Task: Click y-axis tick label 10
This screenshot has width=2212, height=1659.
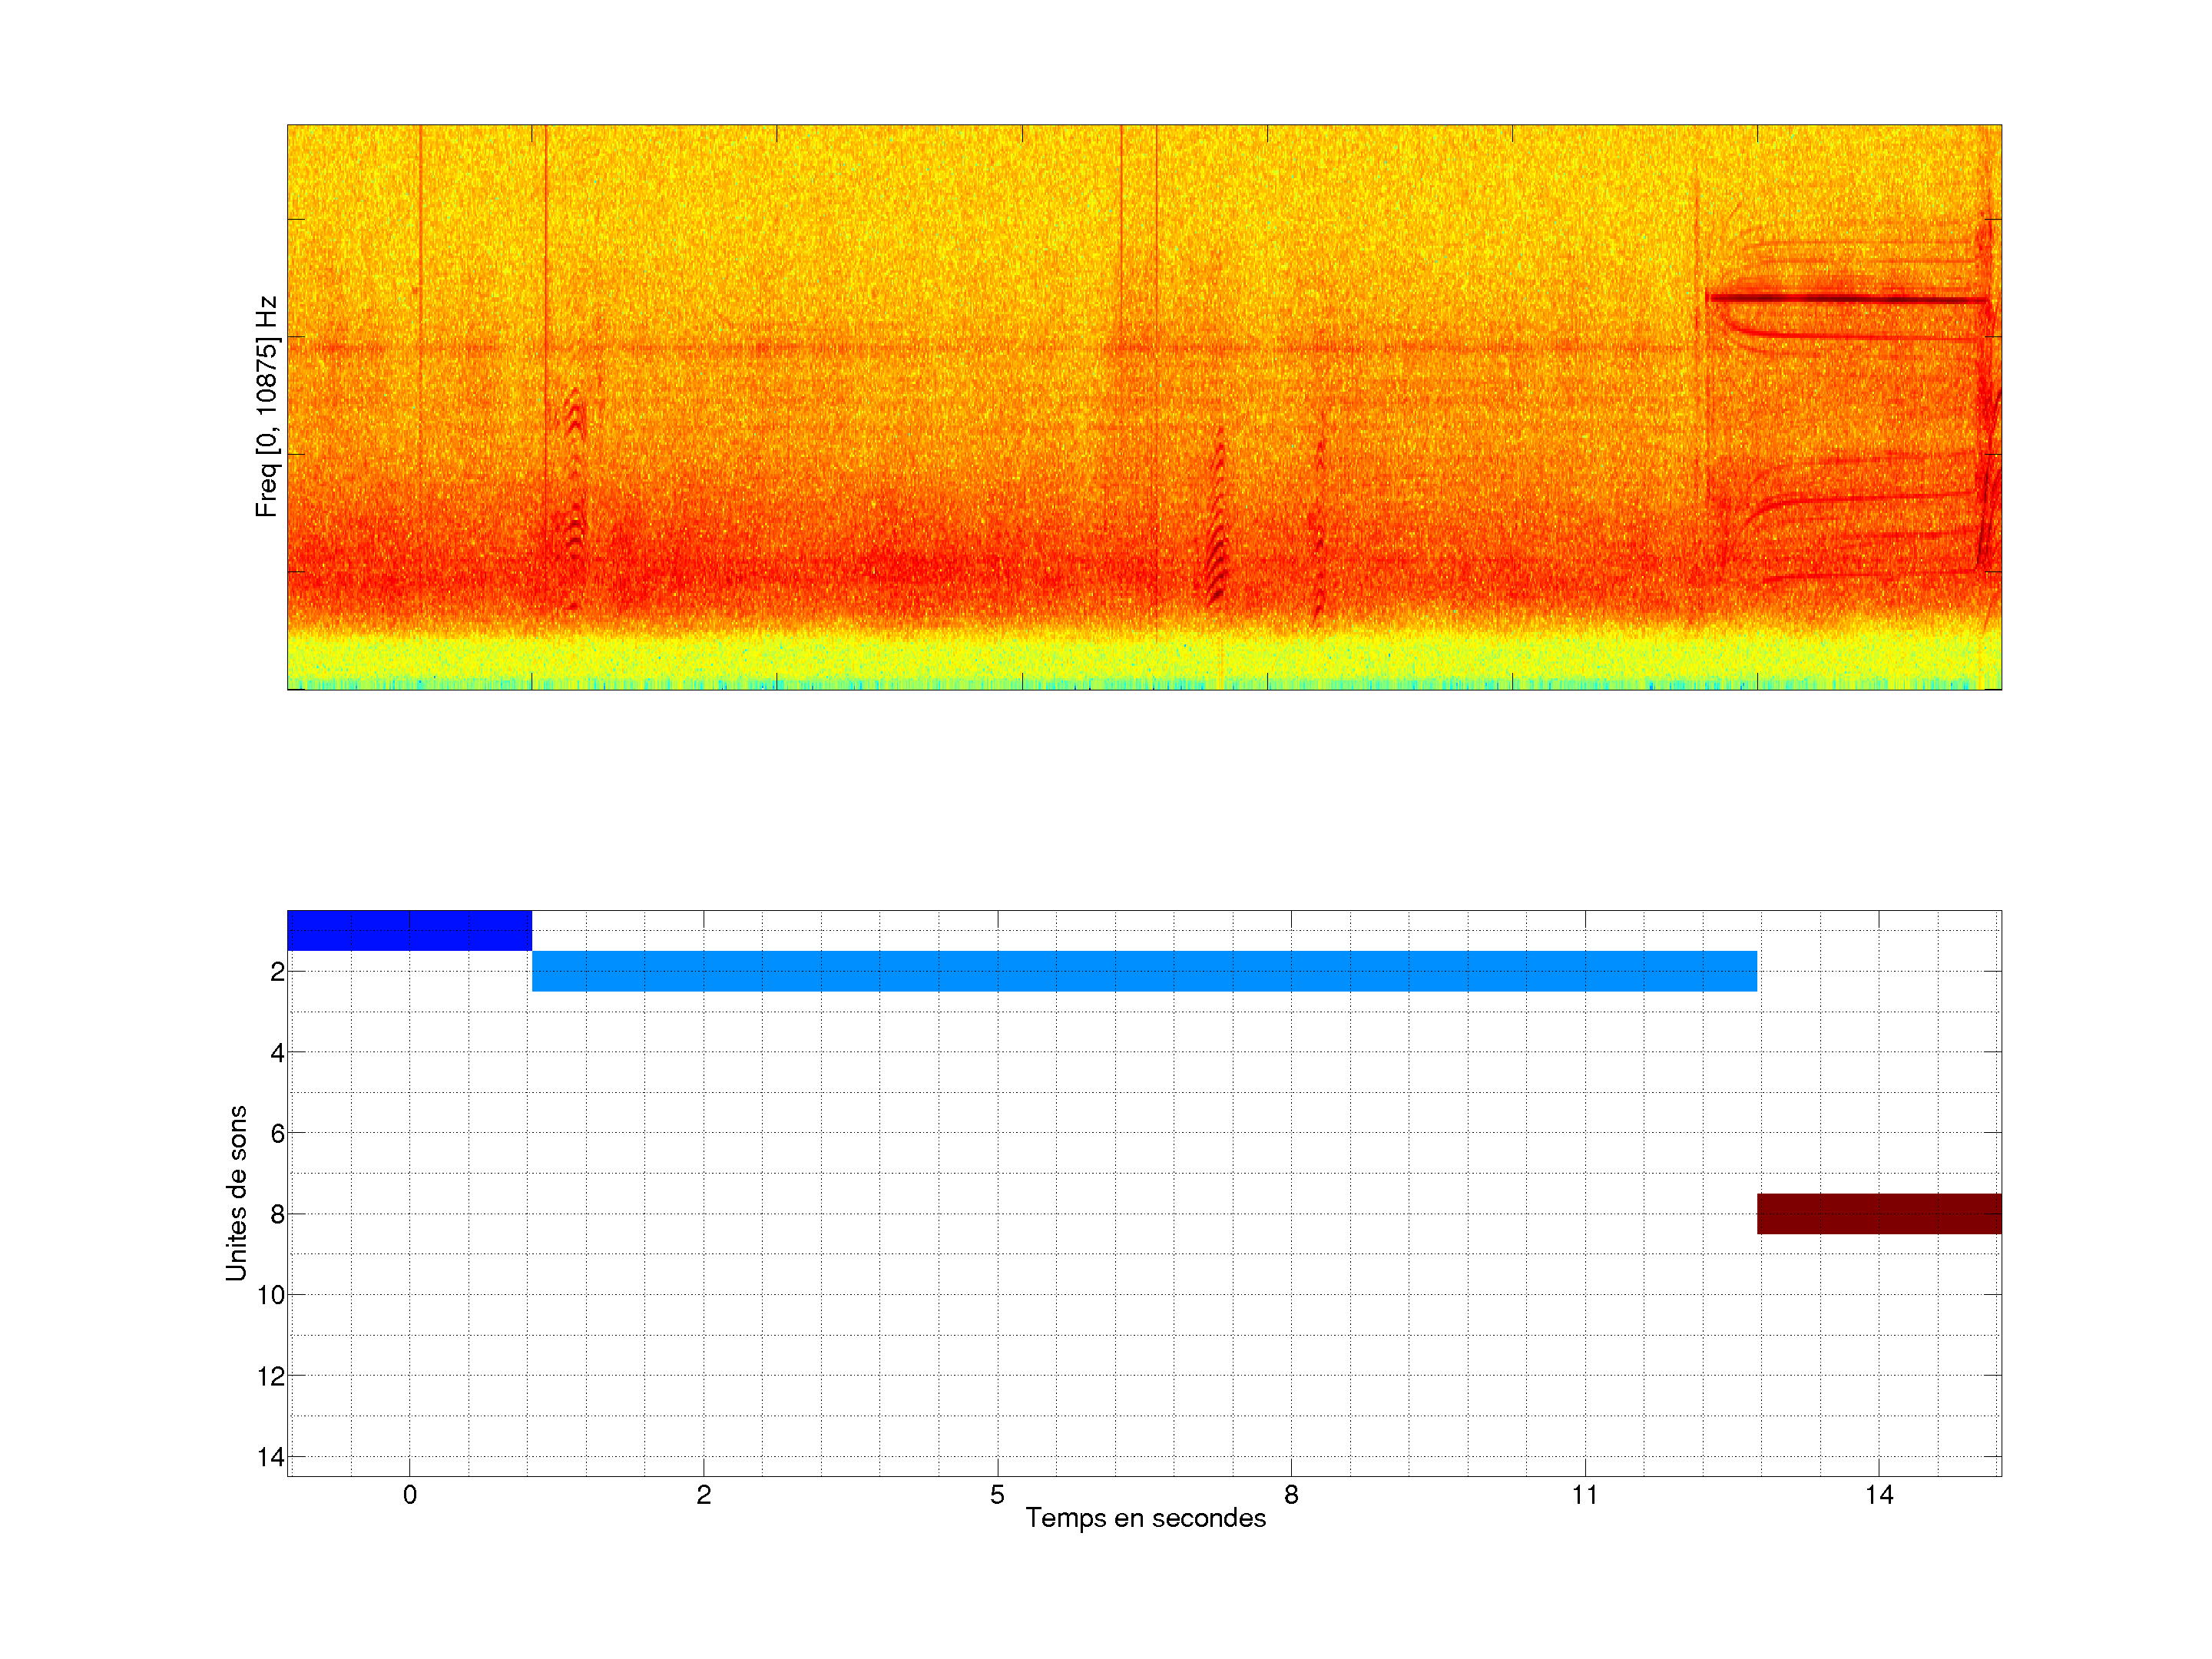Action: [271, 1295]
